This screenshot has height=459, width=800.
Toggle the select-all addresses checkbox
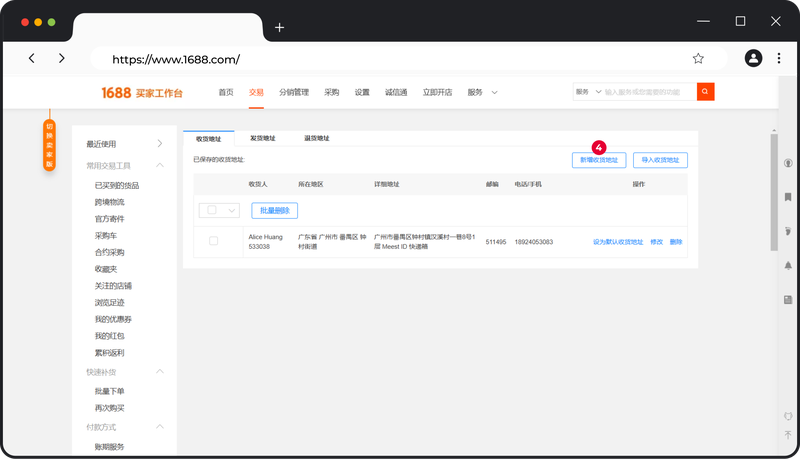[213, 210]
